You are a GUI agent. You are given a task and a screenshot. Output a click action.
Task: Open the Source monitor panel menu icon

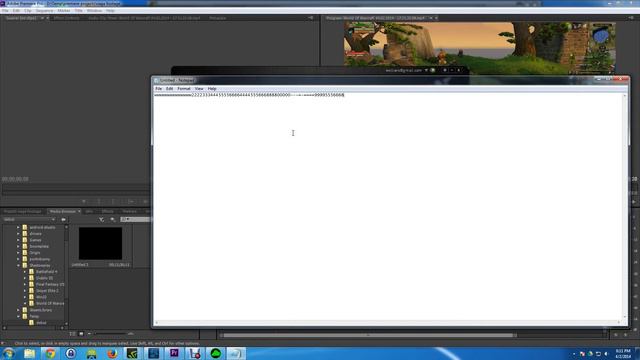click(x=311, y=18)
